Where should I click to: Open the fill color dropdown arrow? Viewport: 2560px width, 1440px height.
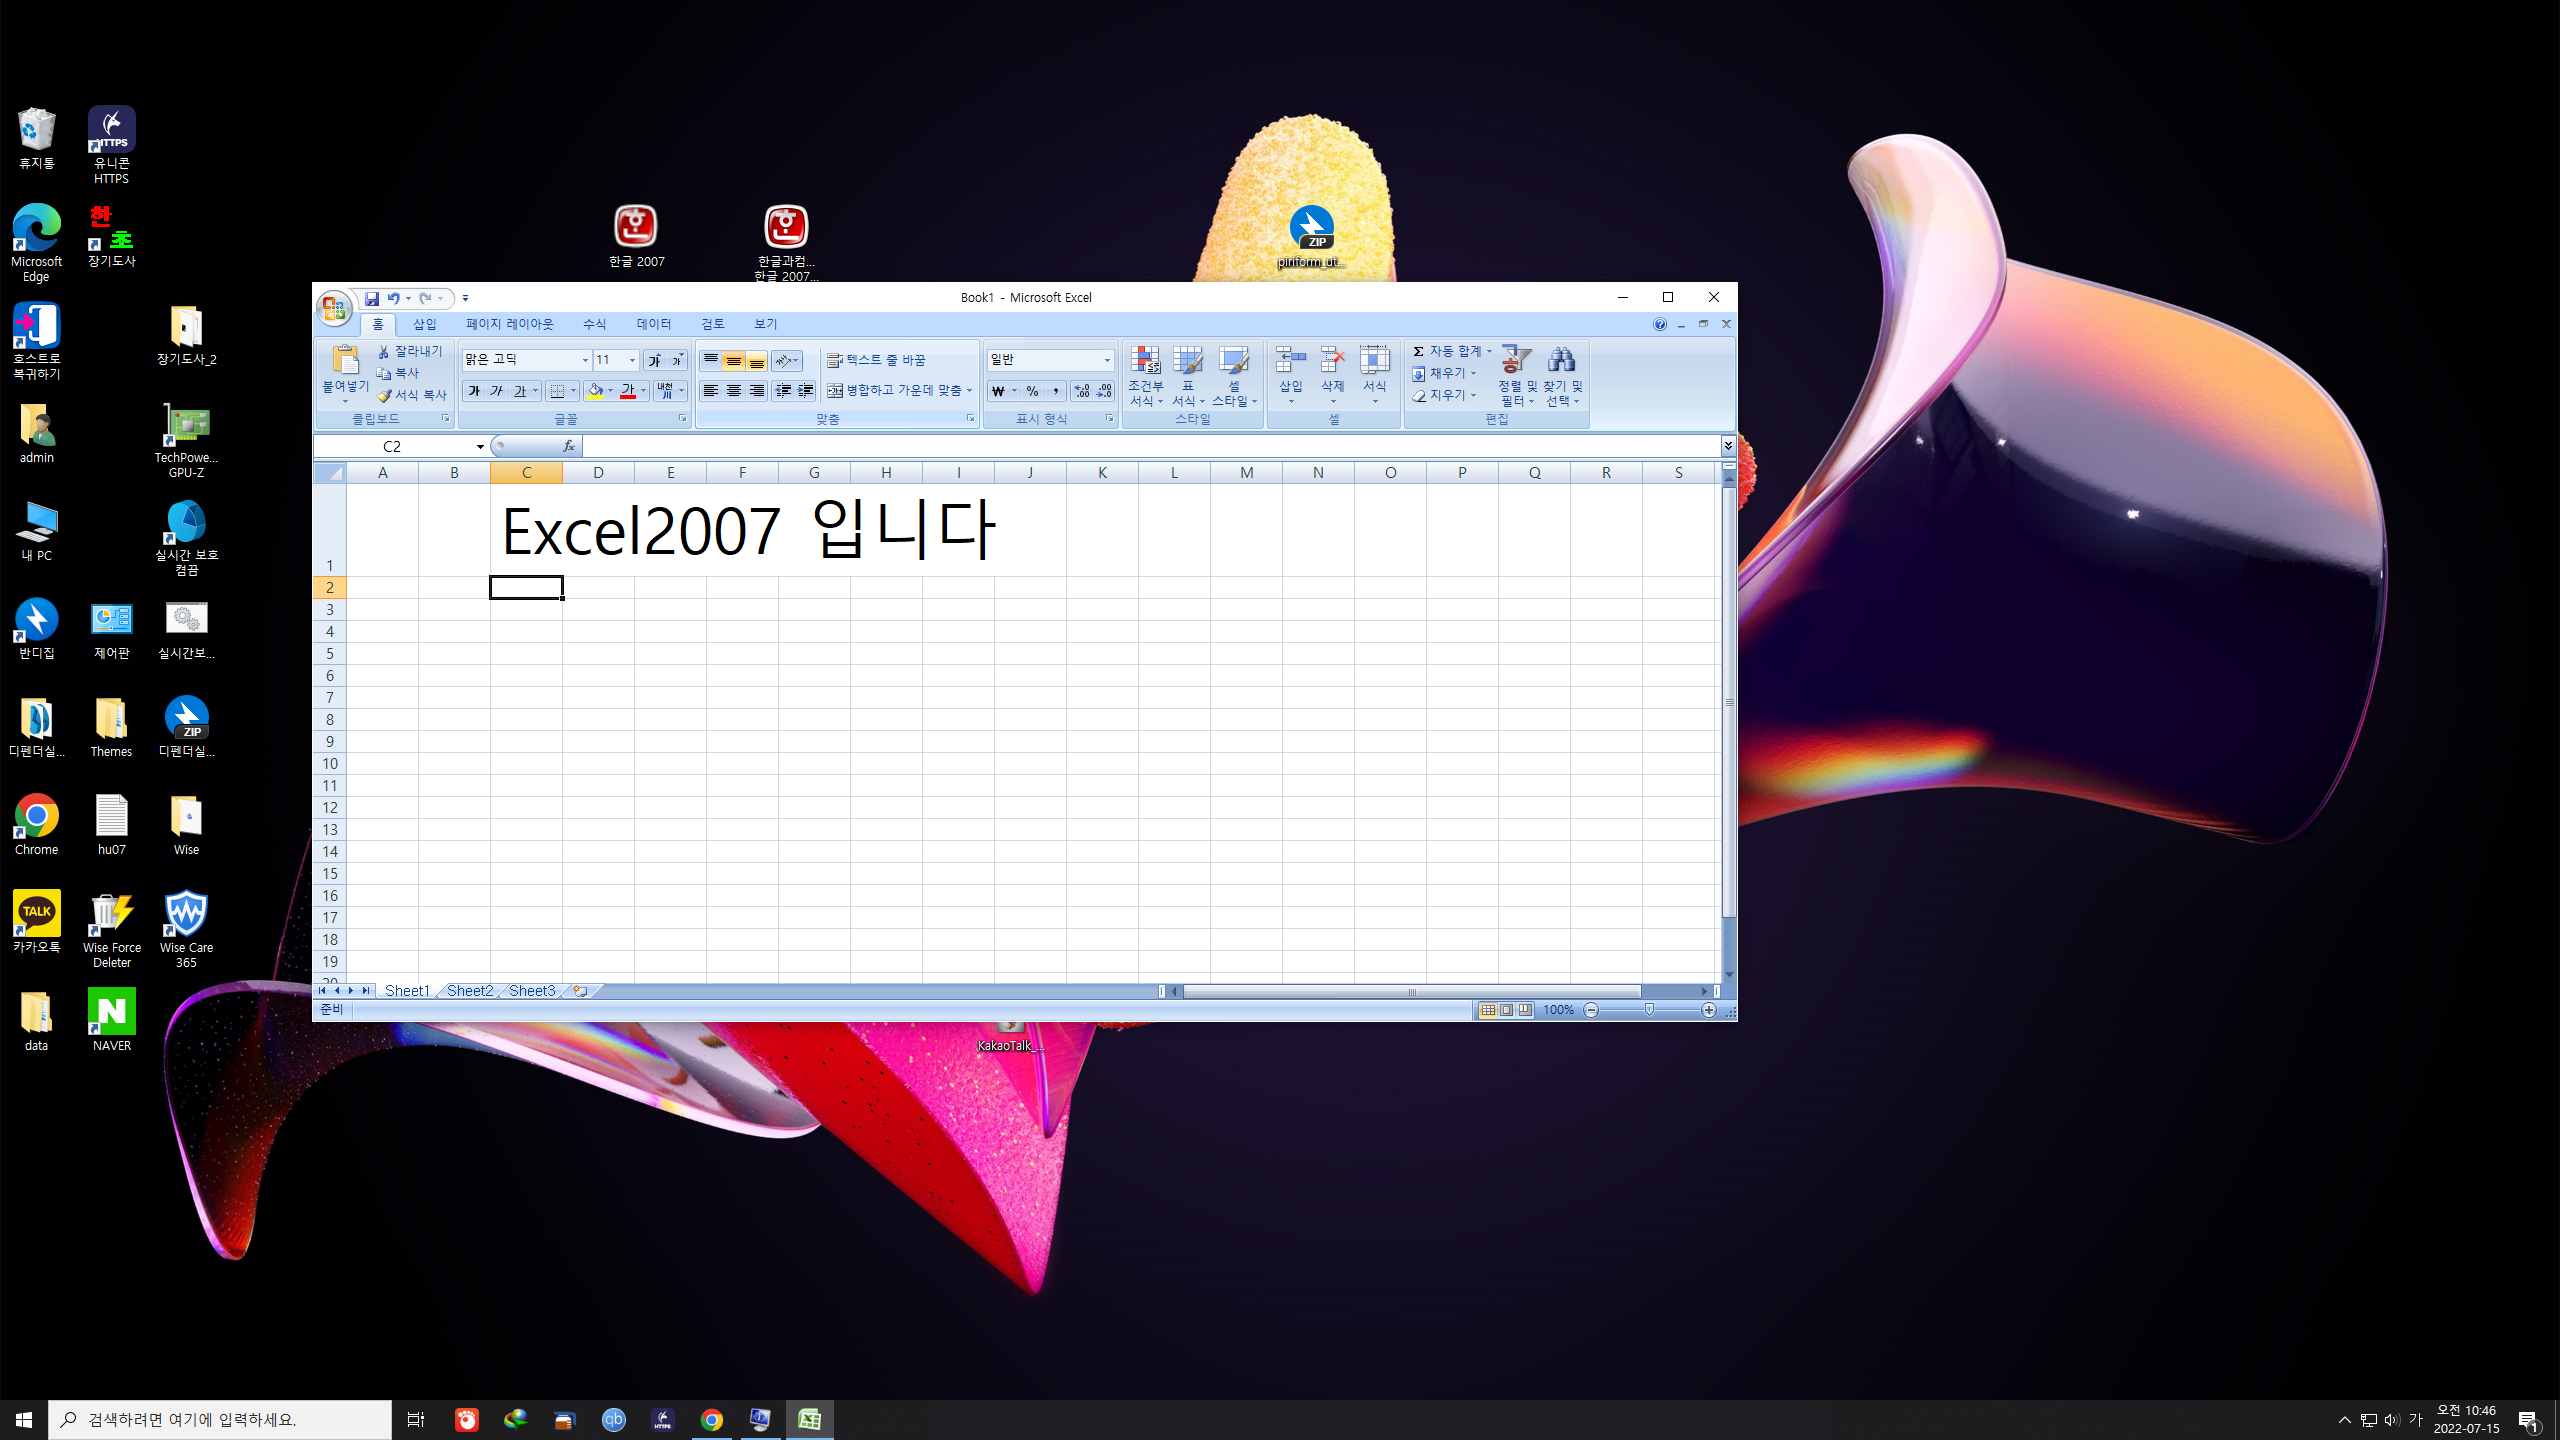pos(610,391)
